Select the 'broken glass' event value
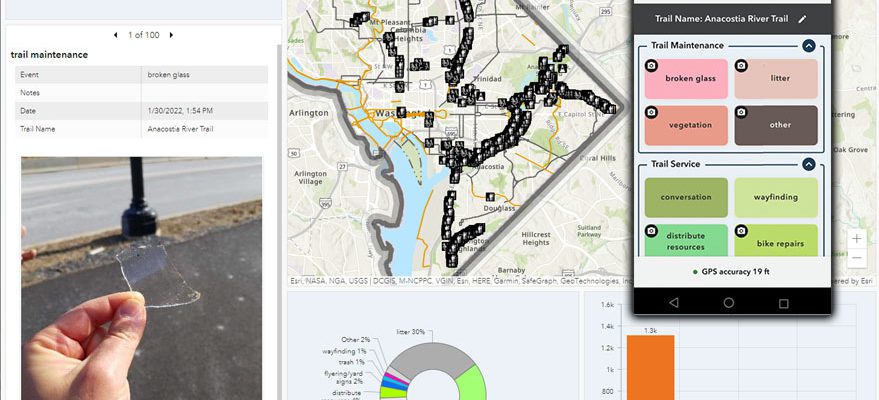The width and height of the screenshot is (879, 400). tap(168, 75)
